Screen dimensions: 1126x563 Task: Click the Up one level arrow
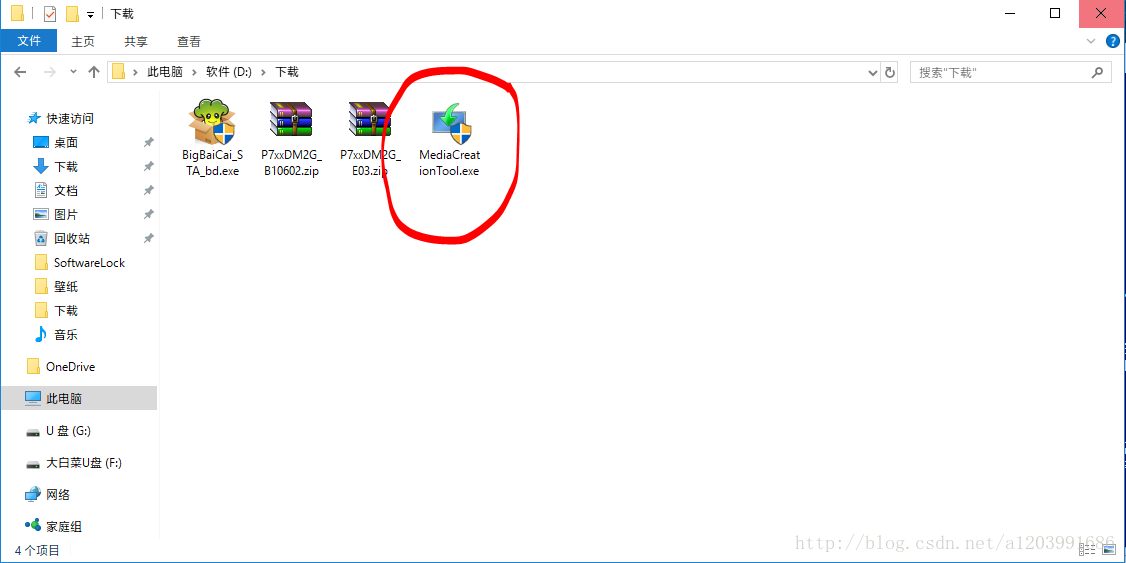[x=94, y=72]
